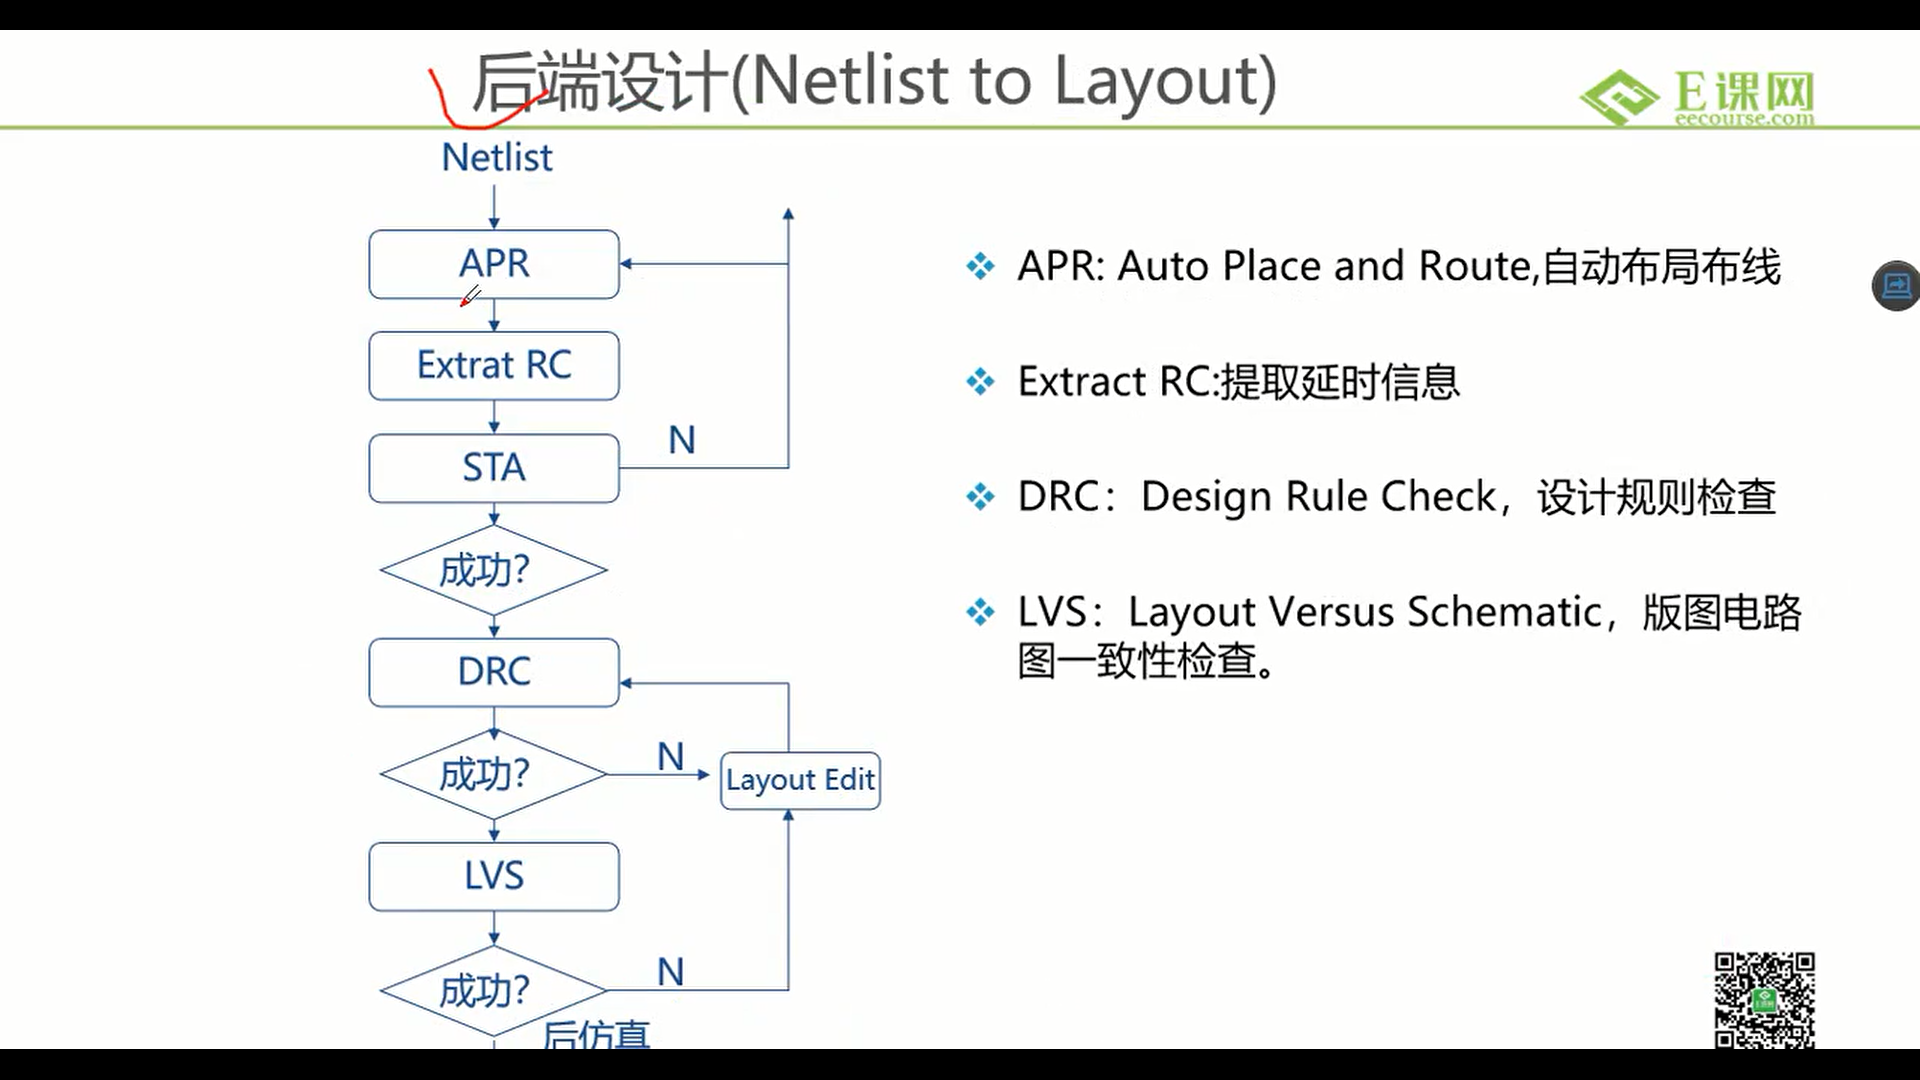1920x1080 pixels.
Task: Click the eecourse.com text under logo
Action: tap(1744, 120)
